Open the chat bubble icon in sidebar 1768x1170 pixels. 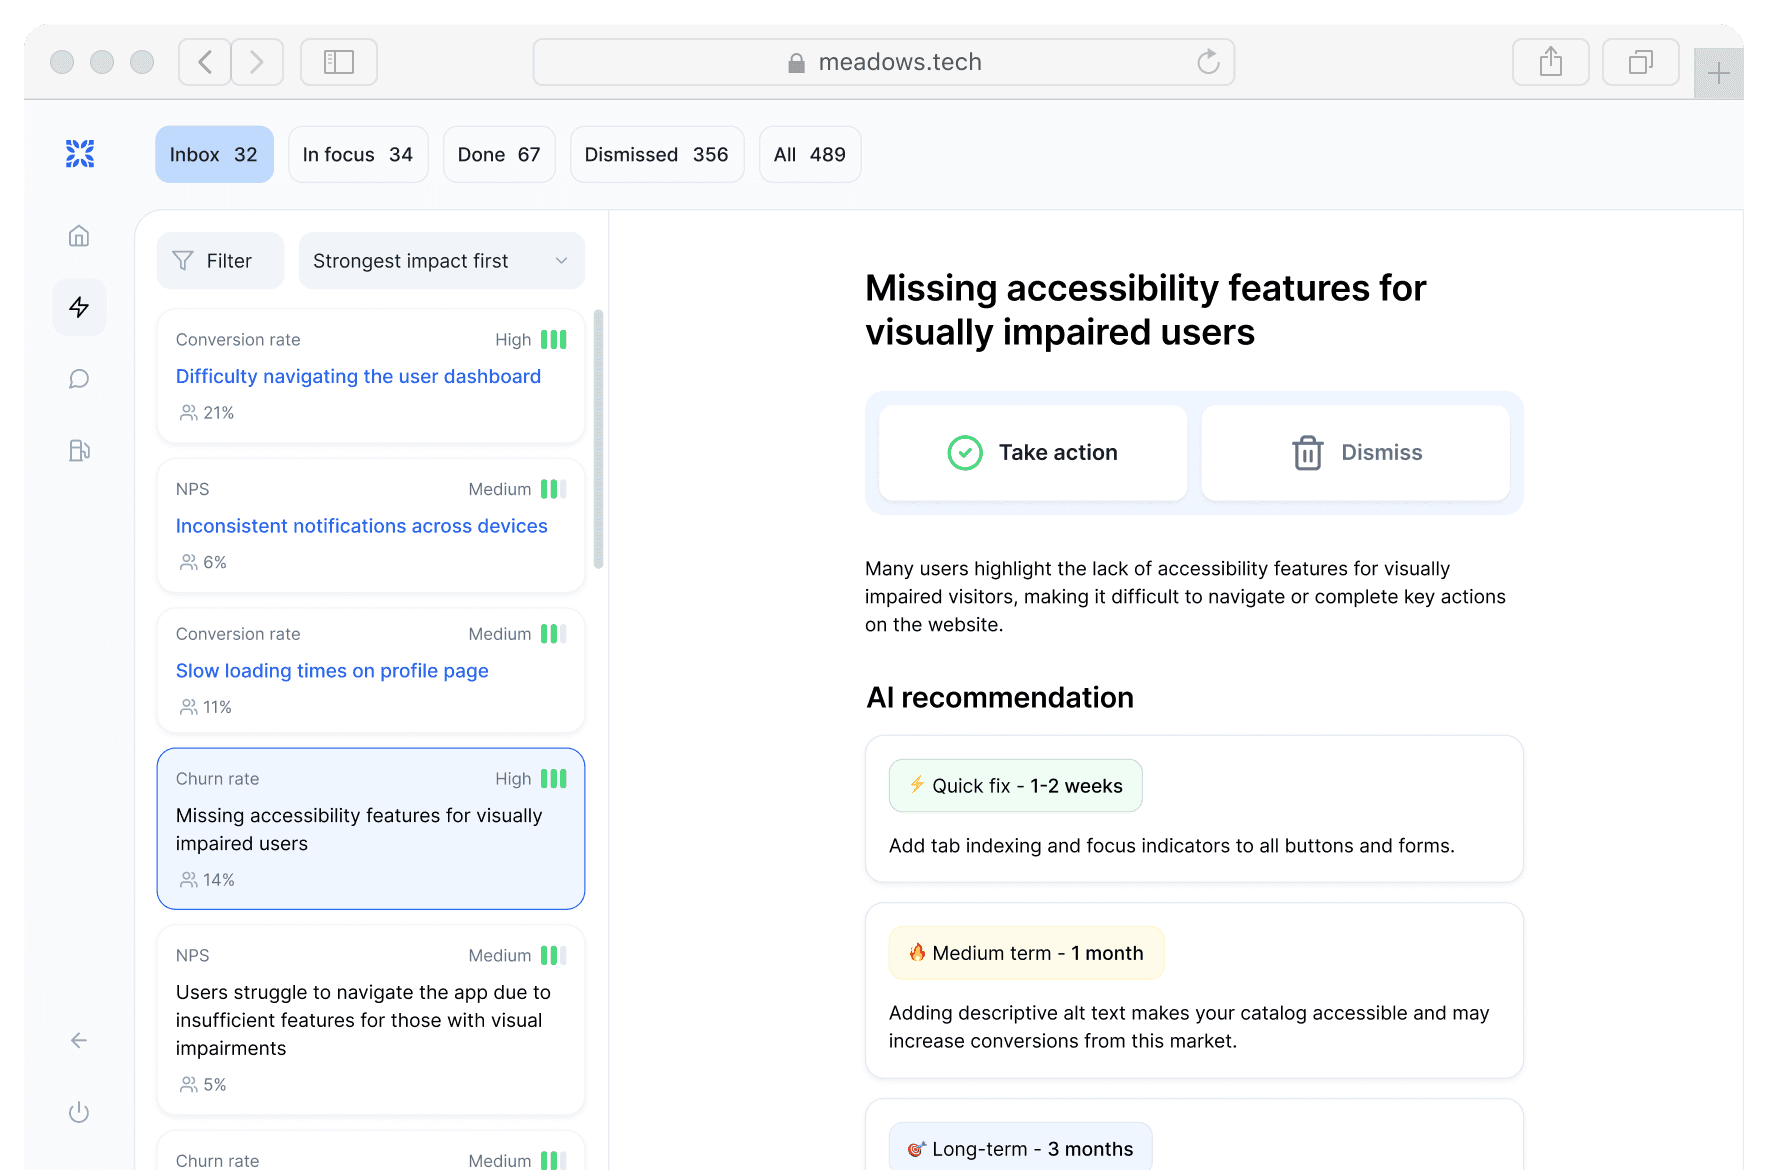coord(79,379)
